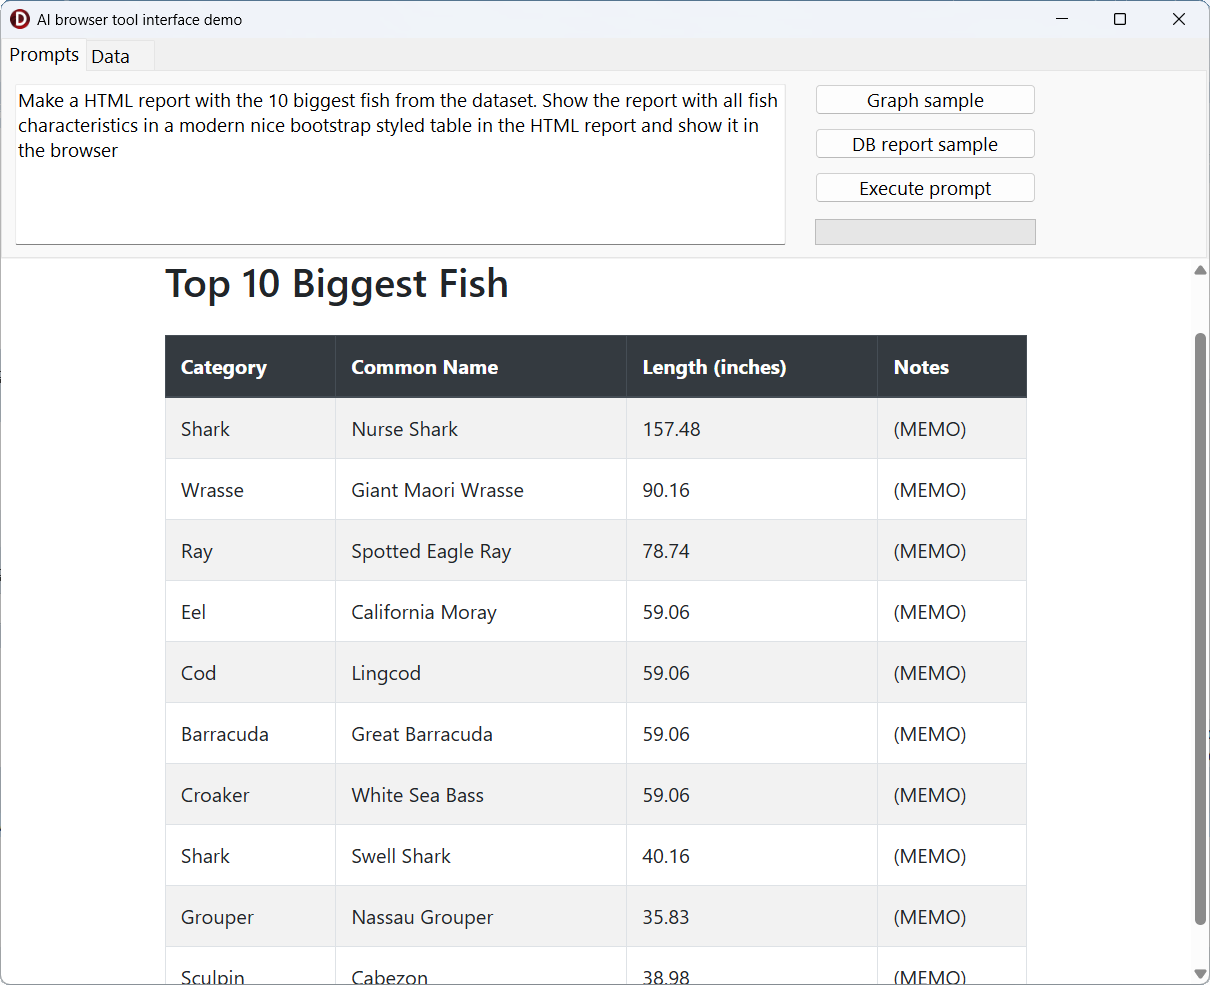The image size is (1210, 985).
Task: Click the Category column header
Action: point(224,367)
